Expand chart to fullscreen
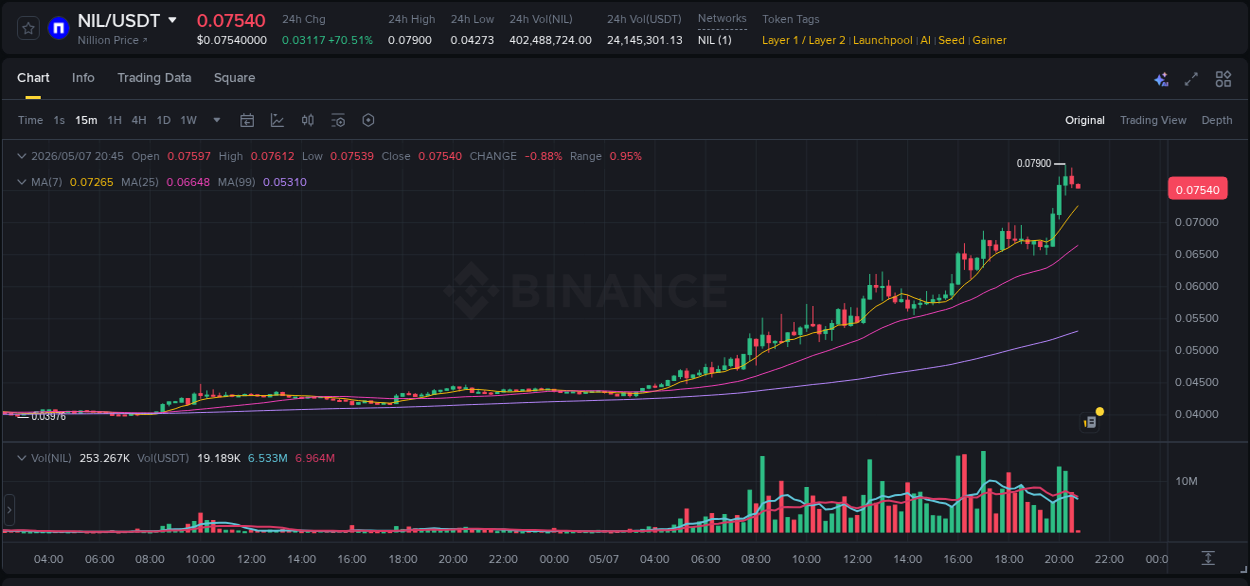This screenshot has height=586, width=1250. 1191,79
